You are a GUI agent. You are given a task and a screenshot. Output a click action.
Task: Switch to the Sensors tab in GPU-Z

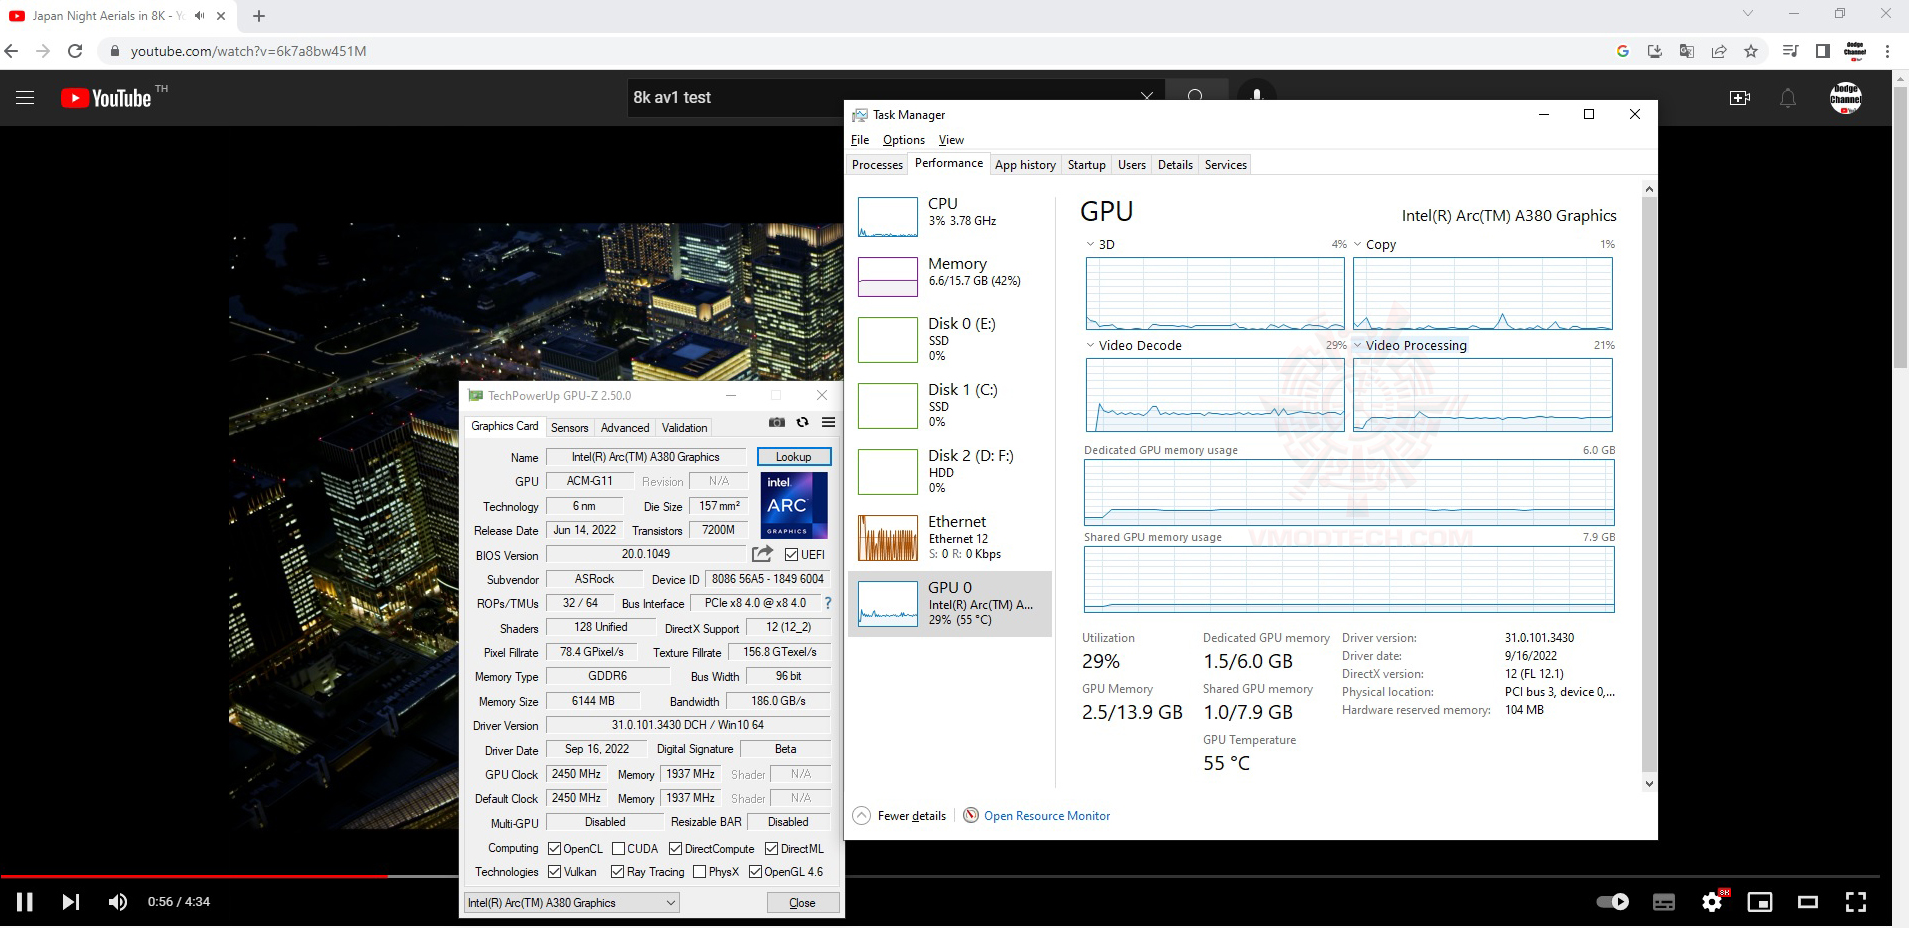[x=569, y=428]
